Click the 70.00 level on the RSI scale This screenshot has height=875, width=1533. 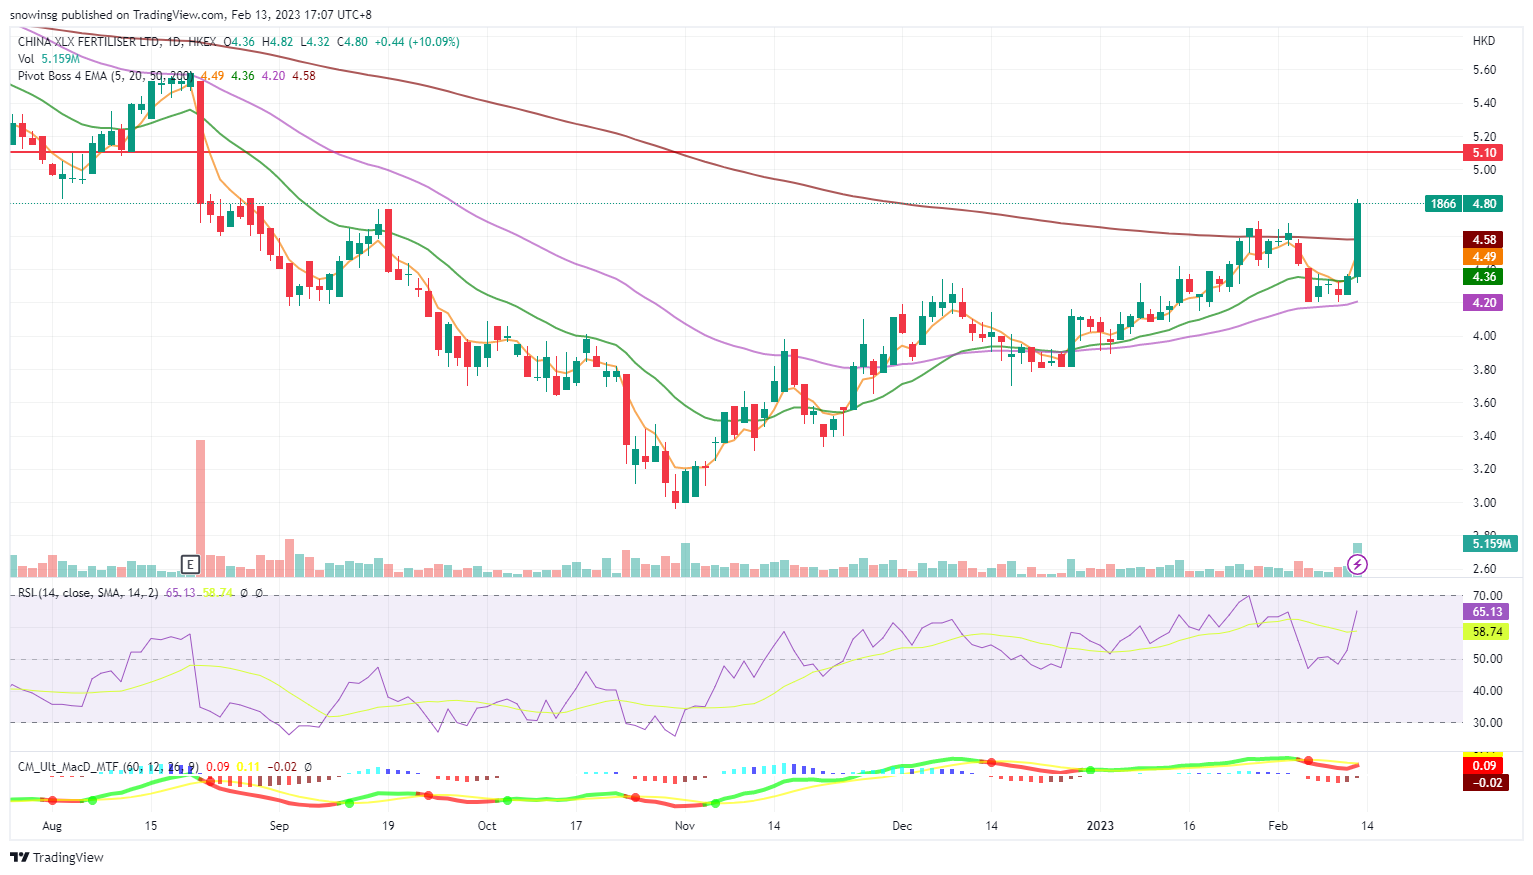click(x=1487, y=596)
